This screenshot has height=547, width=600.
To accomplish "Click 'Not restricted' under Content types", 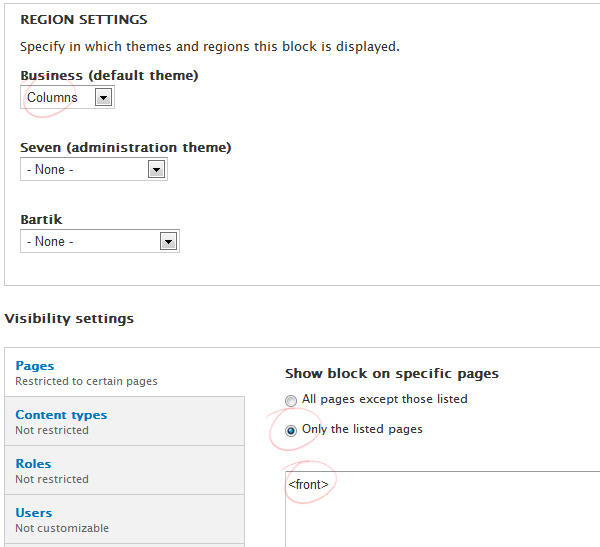I will point(52,430).
